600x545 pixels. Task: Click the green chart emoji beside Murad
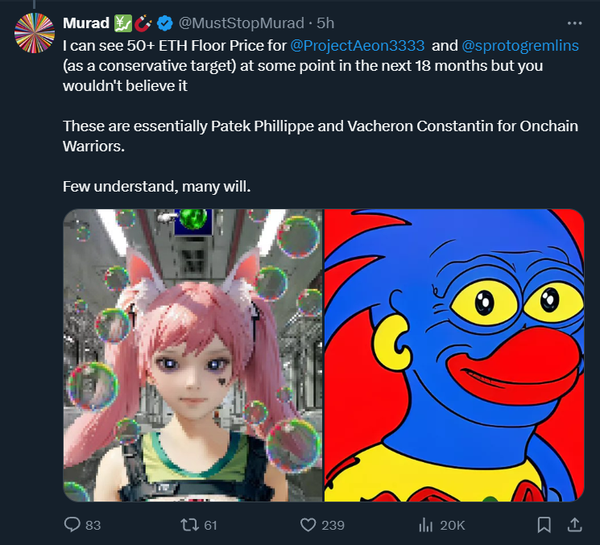point(124,22)
